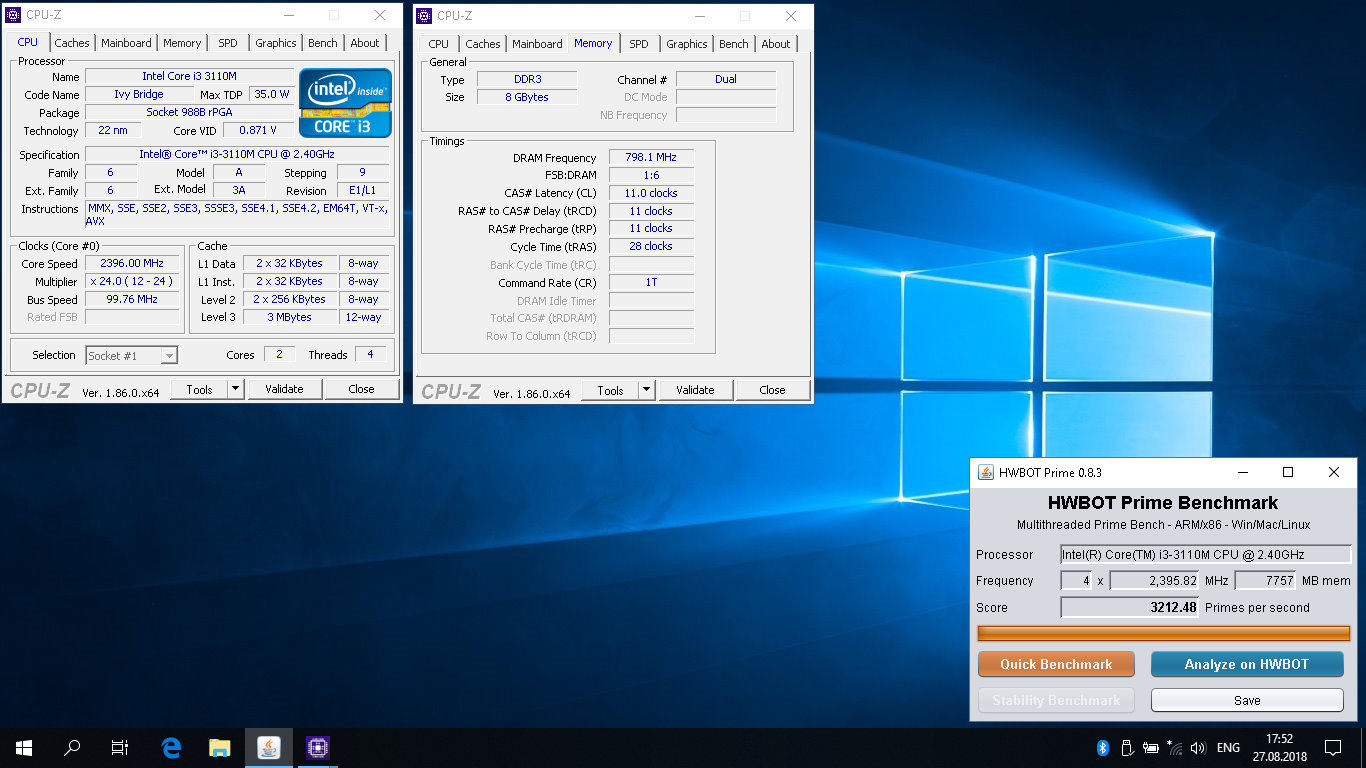Click Validate in left CPU-Z window
The width and height of the screenshot is (1366, 768).
coord(284,389)
